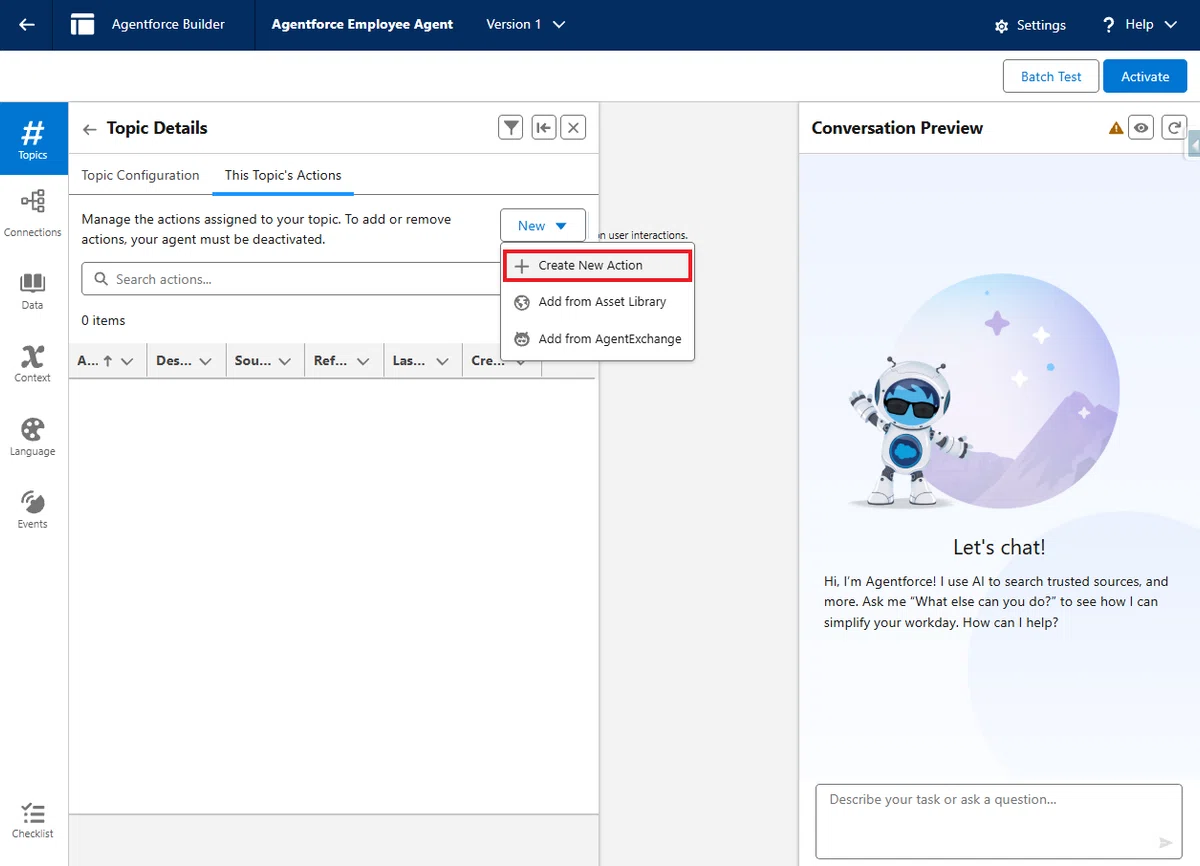
Task: Click the Activate button
Action: coord(1145,76)
